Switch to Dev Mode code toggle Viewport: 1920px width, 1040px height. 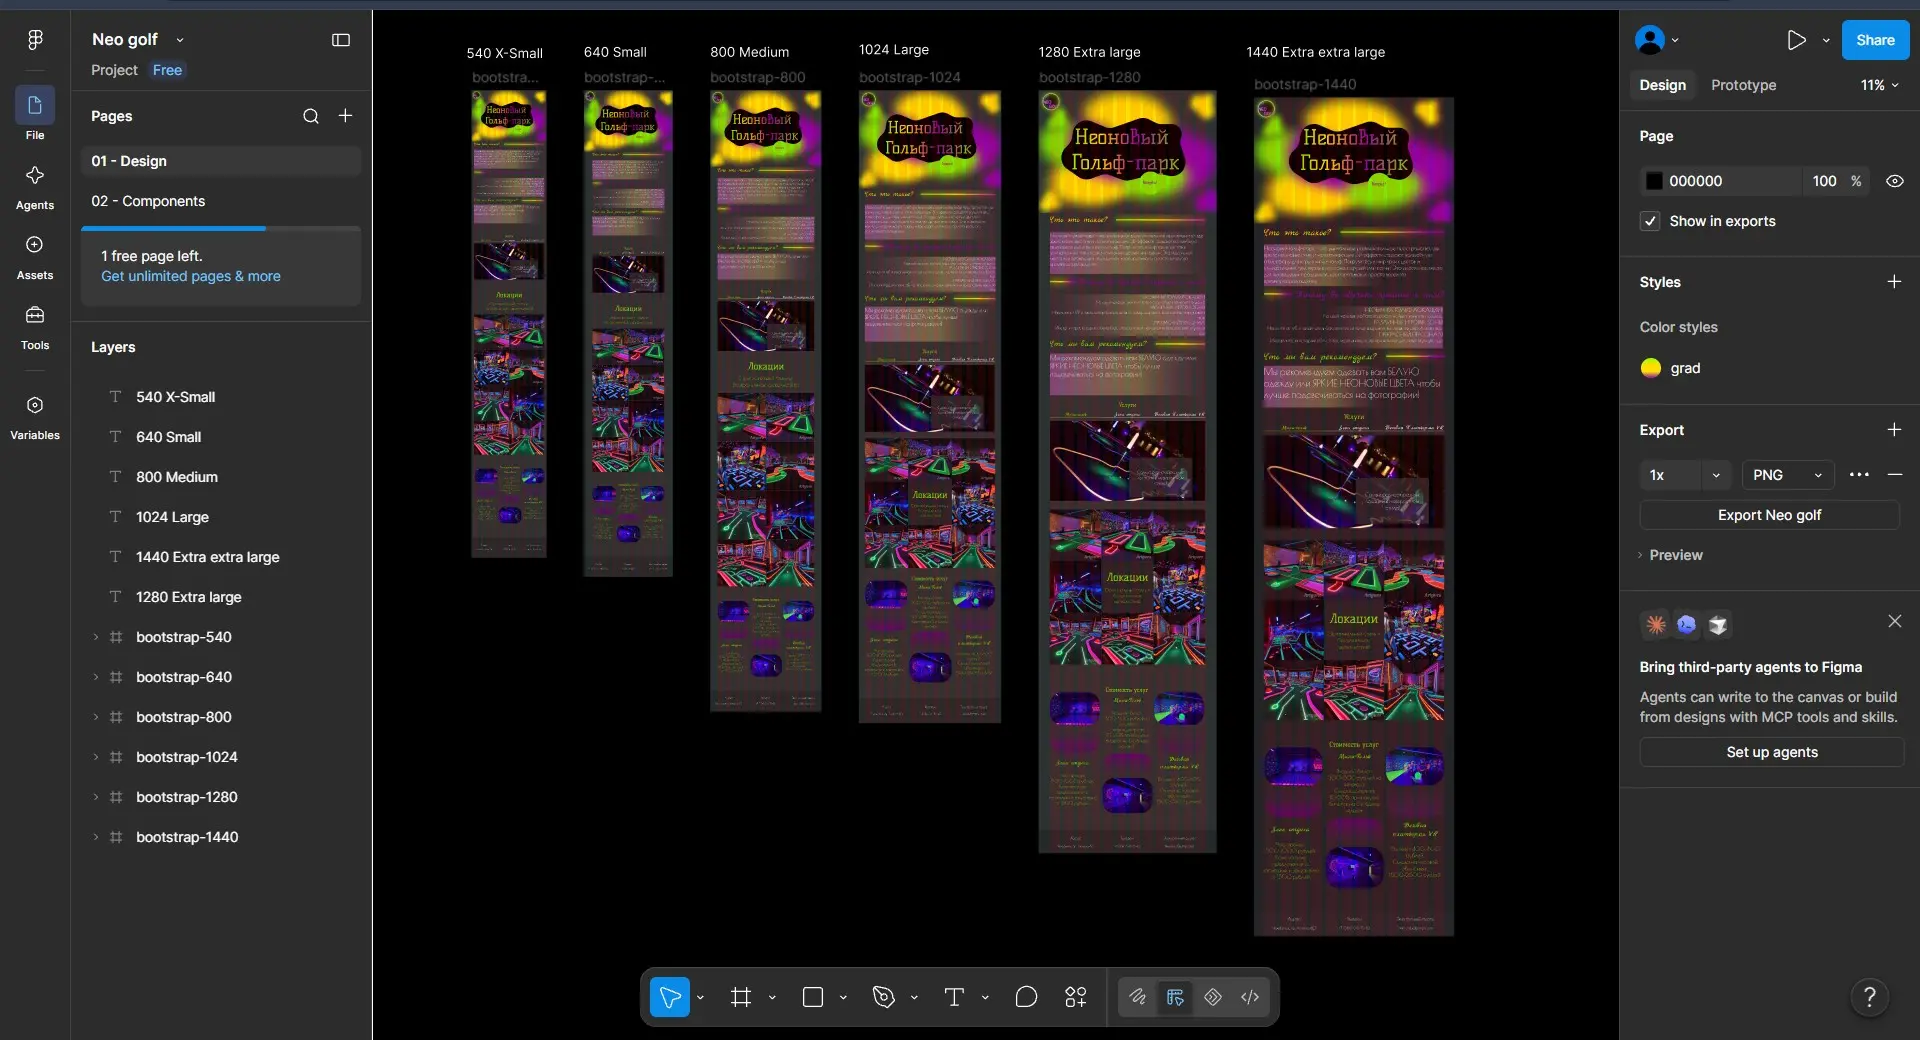click(1250, 997)
